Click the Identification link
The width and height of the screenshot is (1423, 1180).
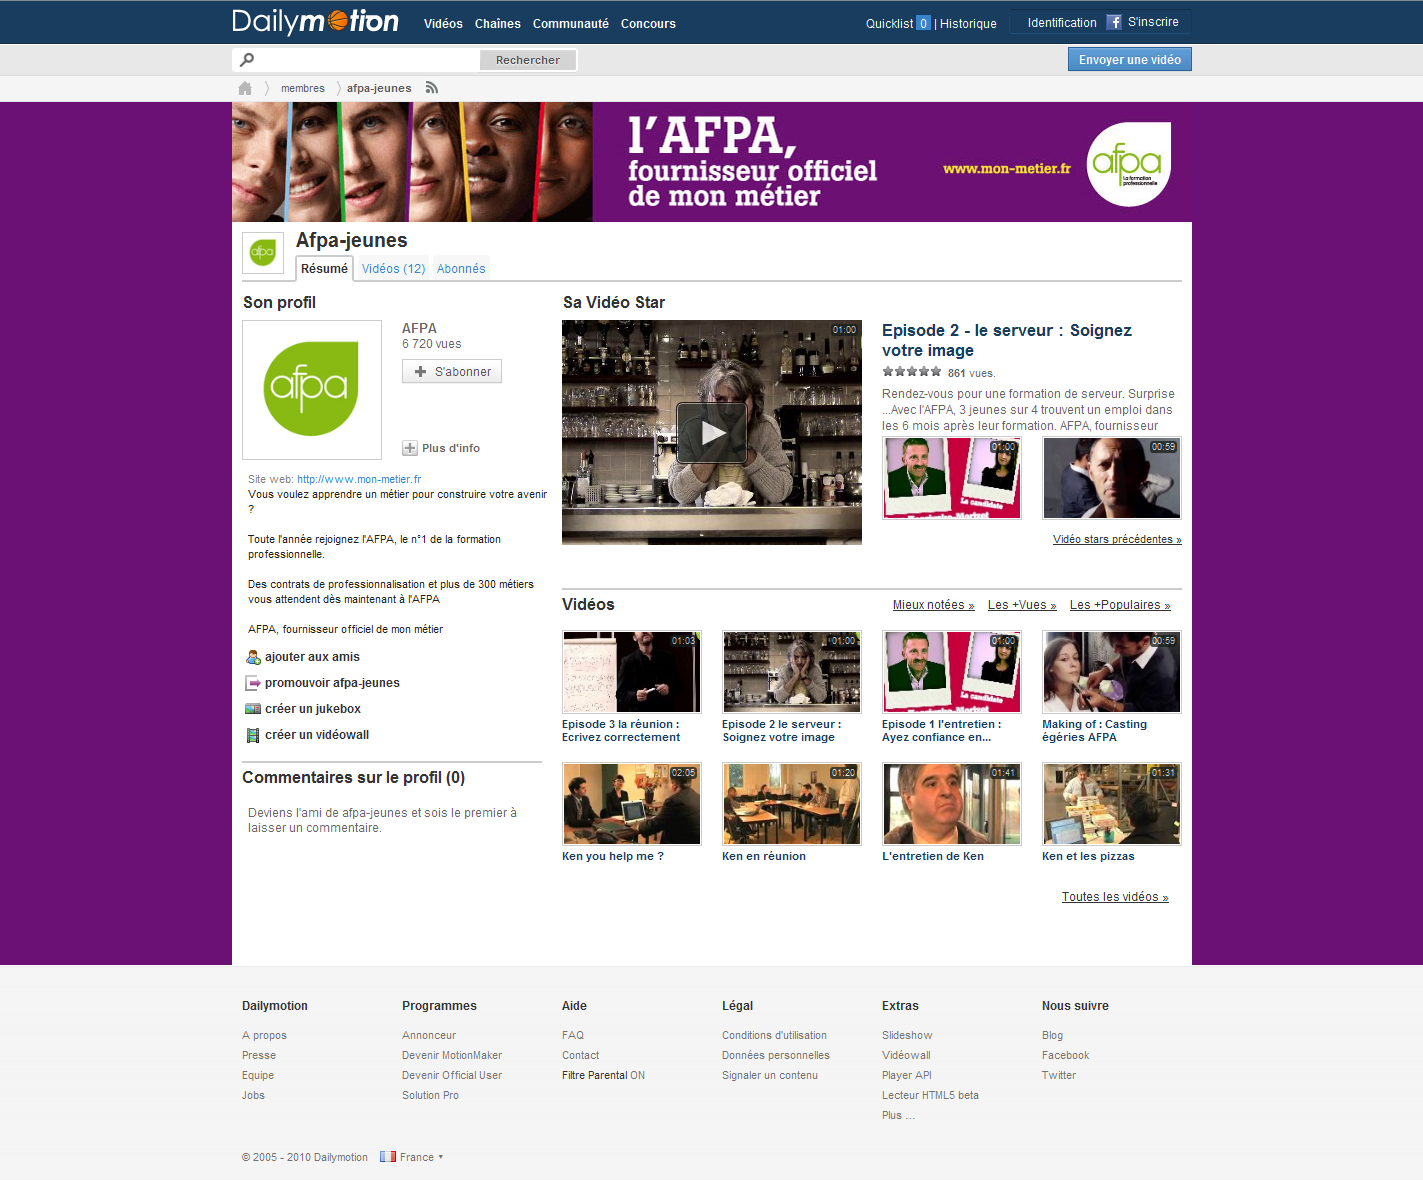click(x=1062, y=22)
